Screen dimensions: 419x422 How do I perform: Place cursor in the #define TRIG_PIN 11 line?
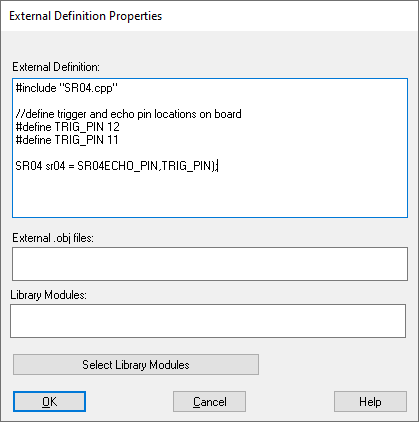(x=67, y=140)
